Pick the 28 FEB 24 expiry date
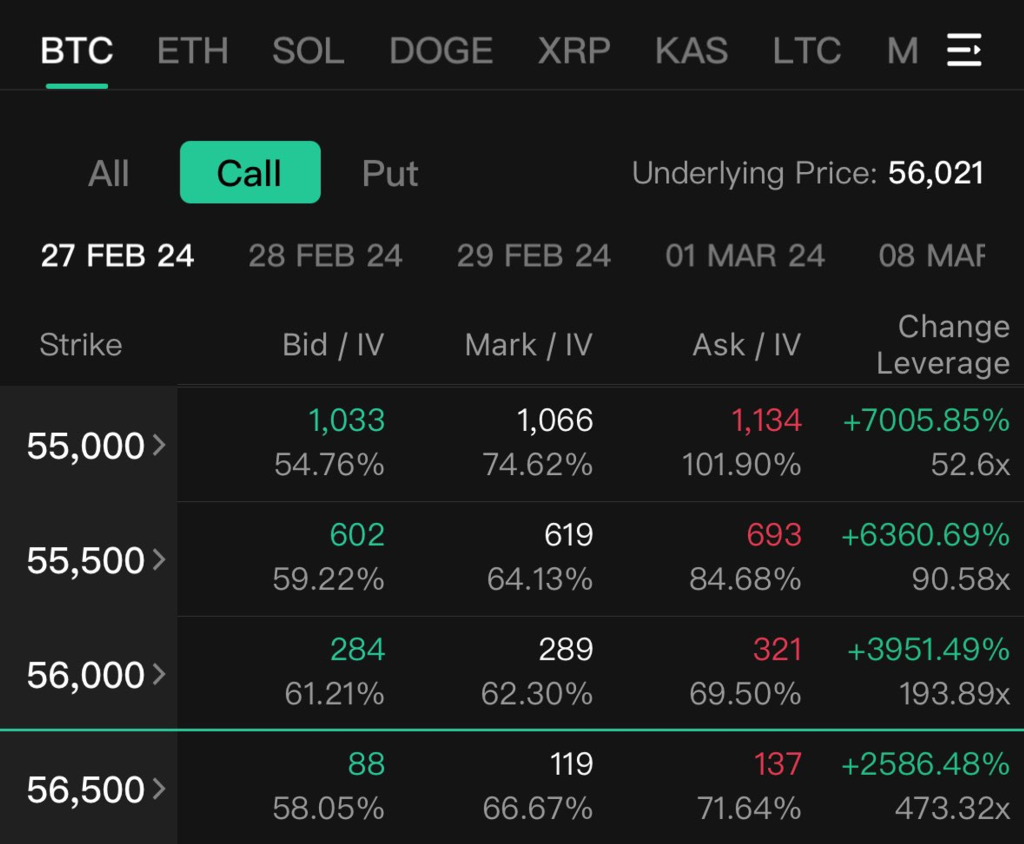The height and width of the screenshot is (844, 1024). point(325,256)
